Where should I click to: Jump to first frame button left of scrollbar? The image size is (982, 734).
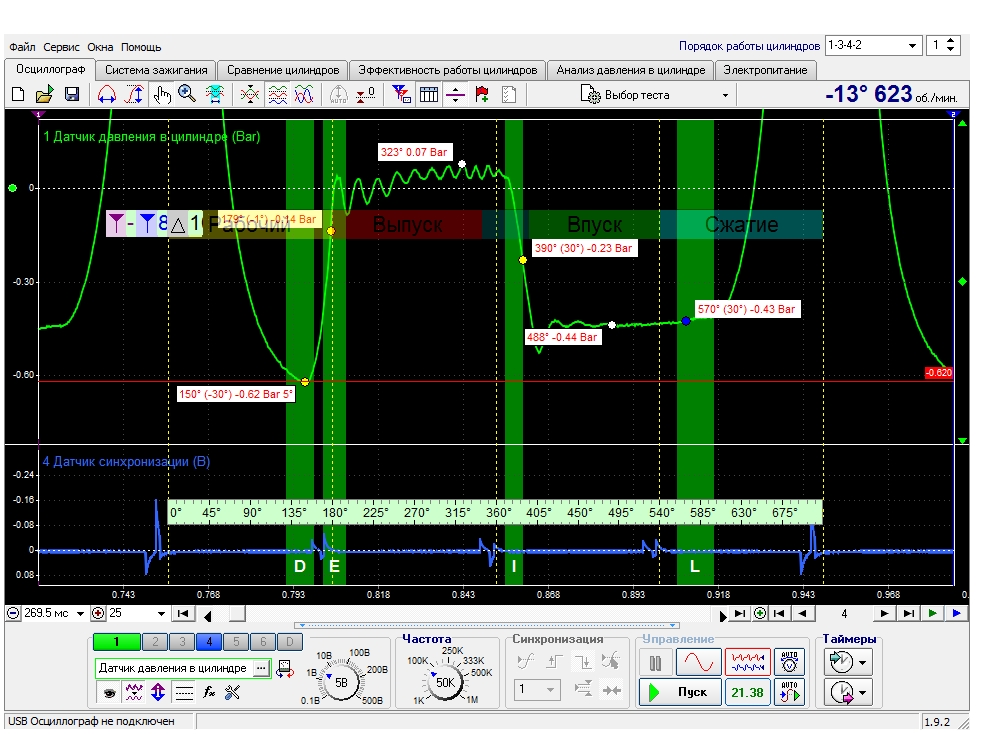183,614
